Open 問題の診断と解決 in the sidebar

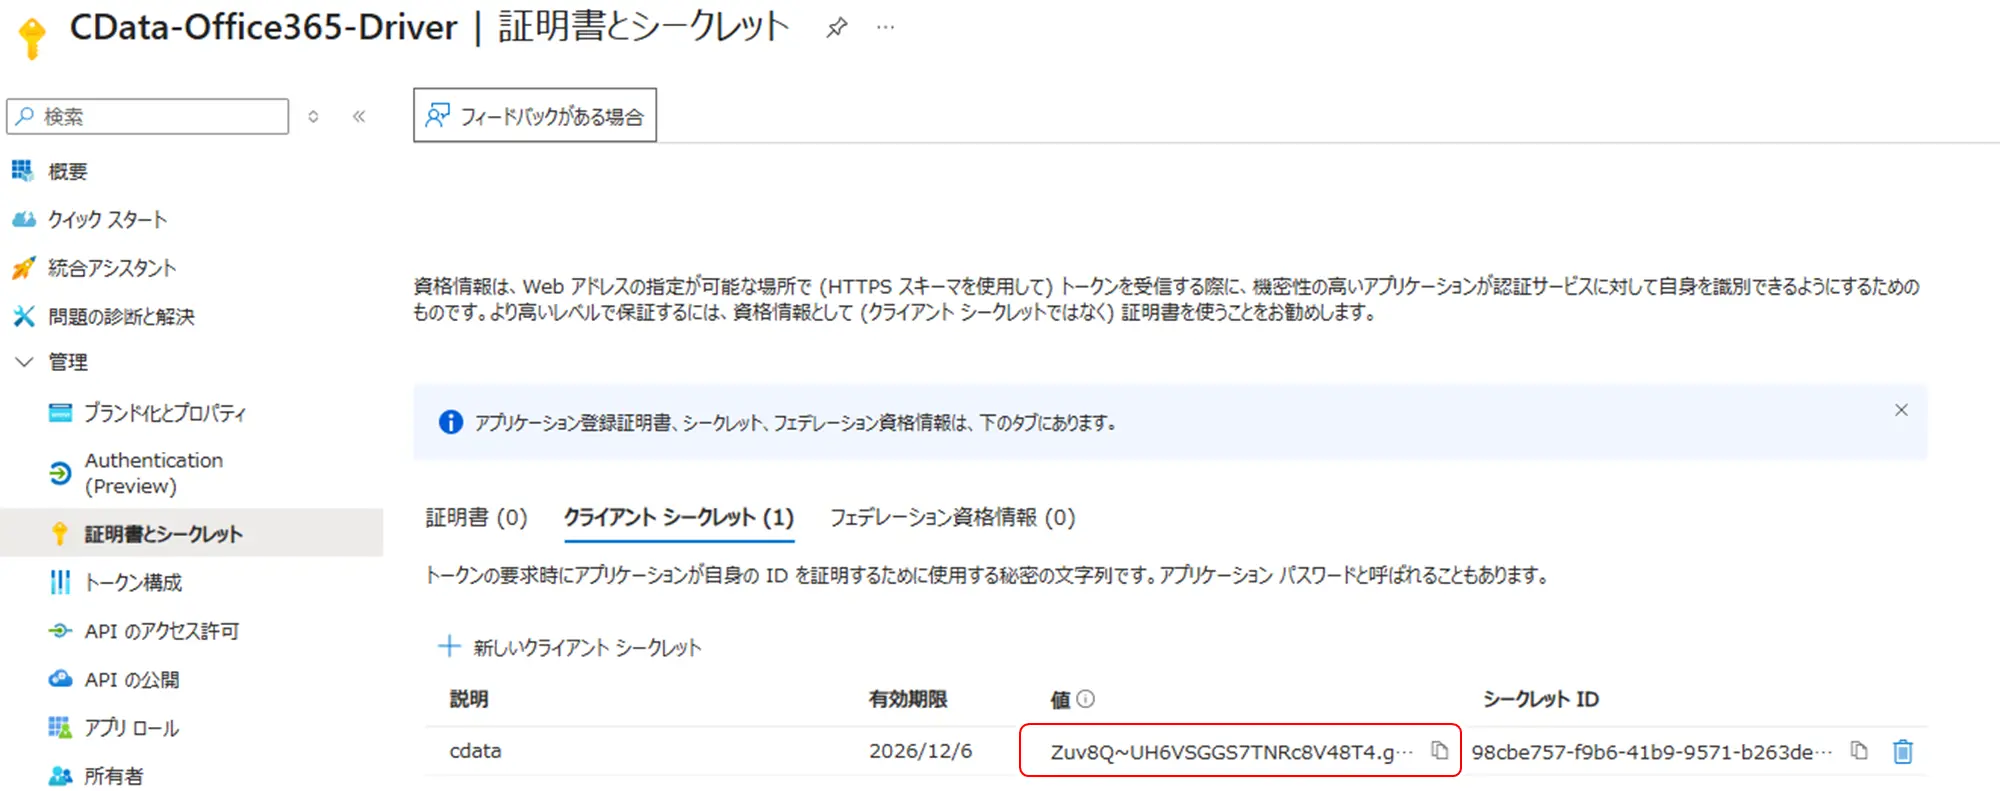click(121, 316)
